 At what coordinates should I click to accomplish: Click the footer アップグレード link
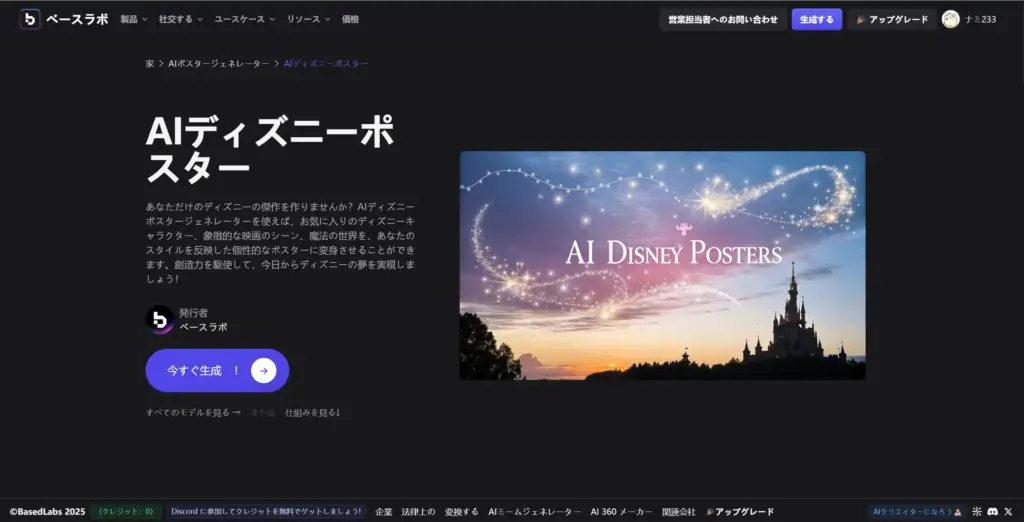click(740, 512)
